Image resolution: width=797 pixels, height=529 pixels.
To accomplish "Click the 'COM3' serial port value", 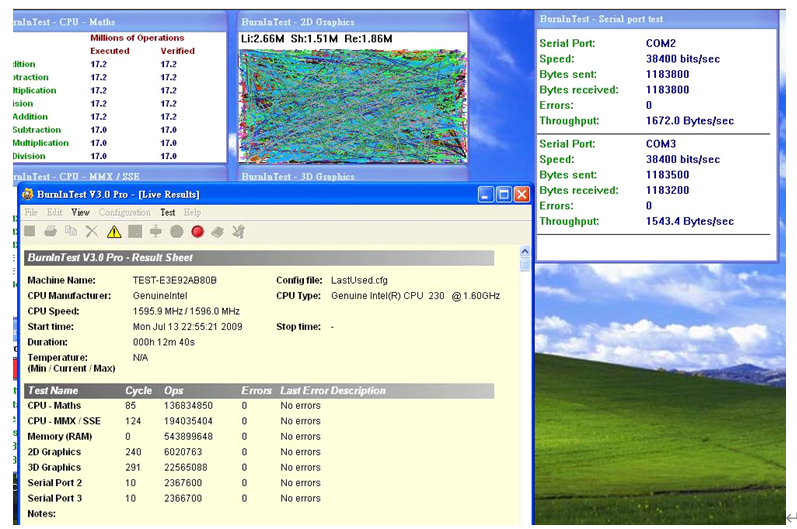I will [x=661, y=144].
